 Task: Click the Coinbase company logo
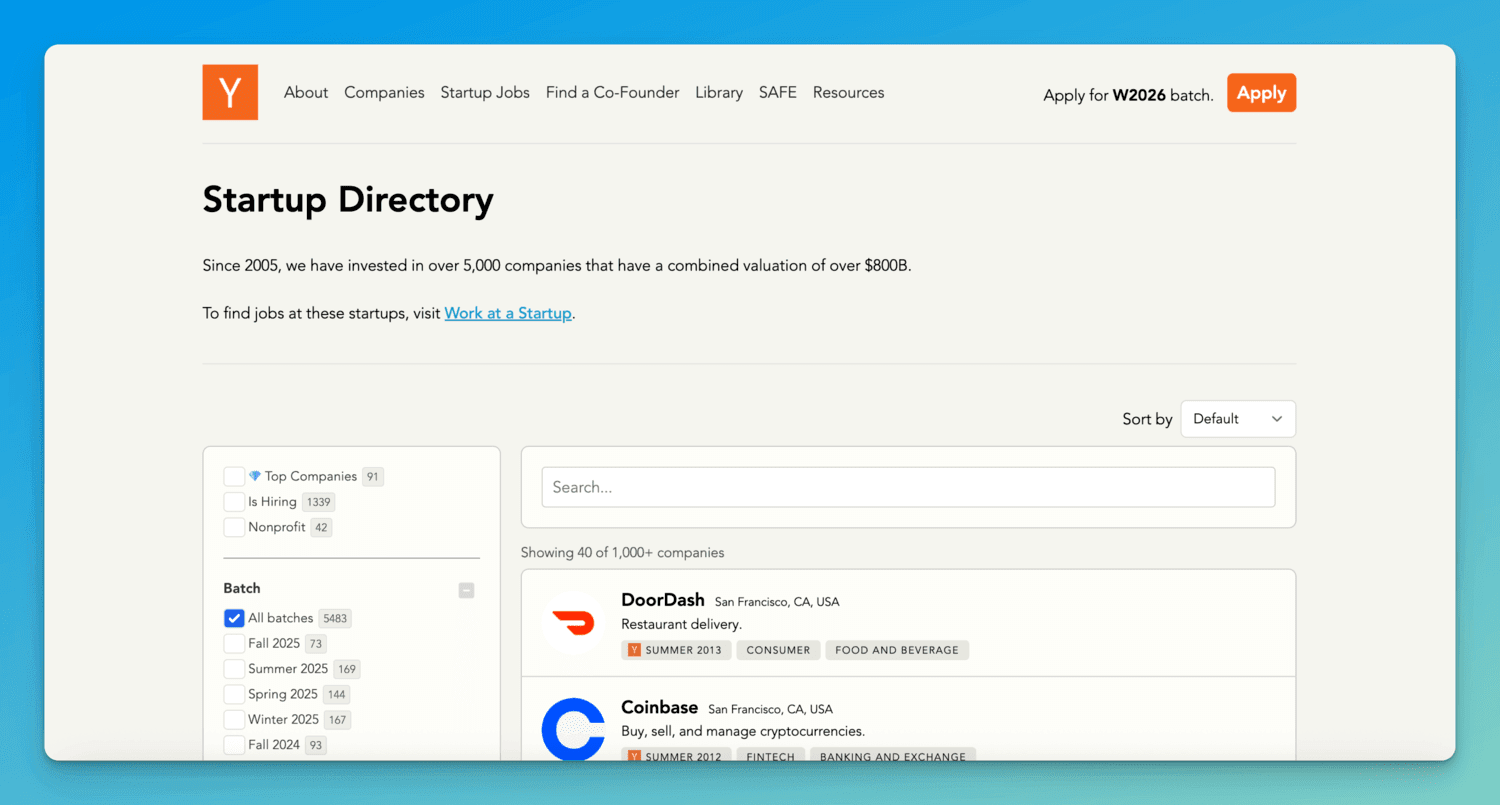pos(573,730)
